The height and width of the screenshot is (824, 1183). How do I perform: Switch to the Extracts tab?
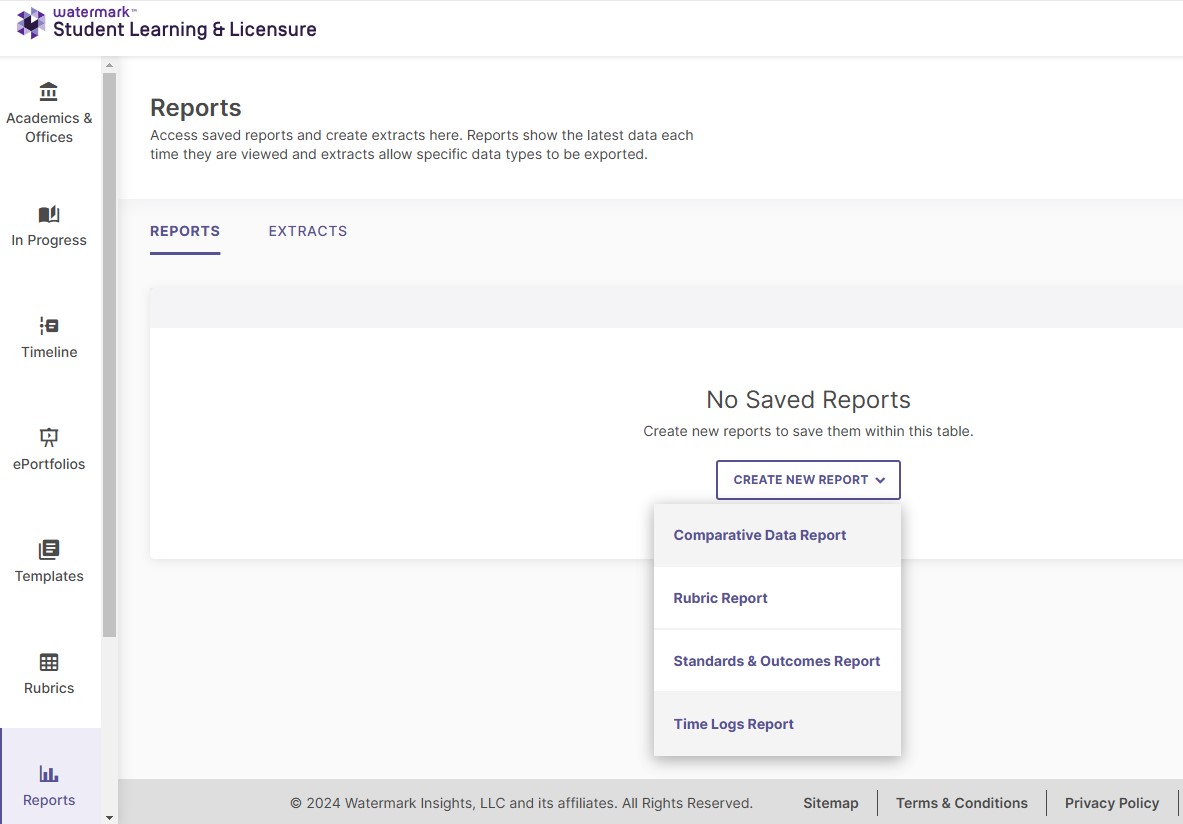(x=307, y=231)
